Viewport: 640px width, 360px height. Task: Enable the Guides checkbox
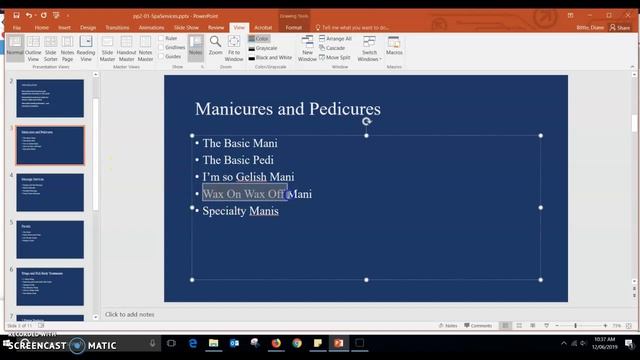point(161,56)
